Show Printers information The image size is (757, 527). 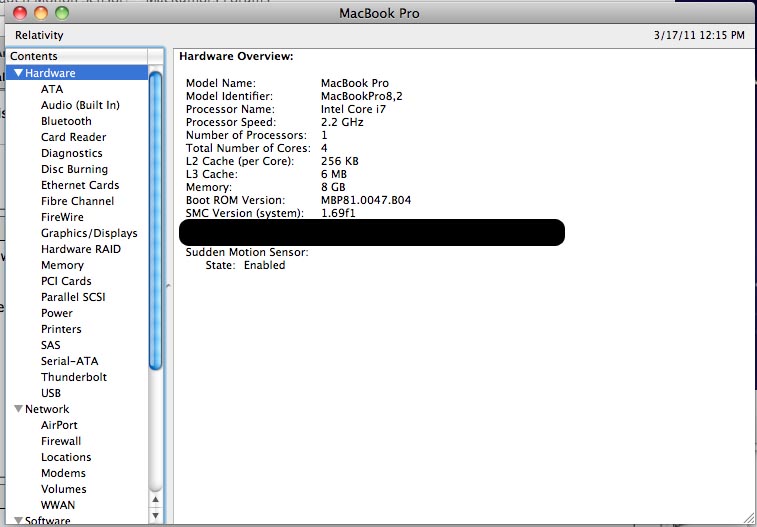click(61, 329)
